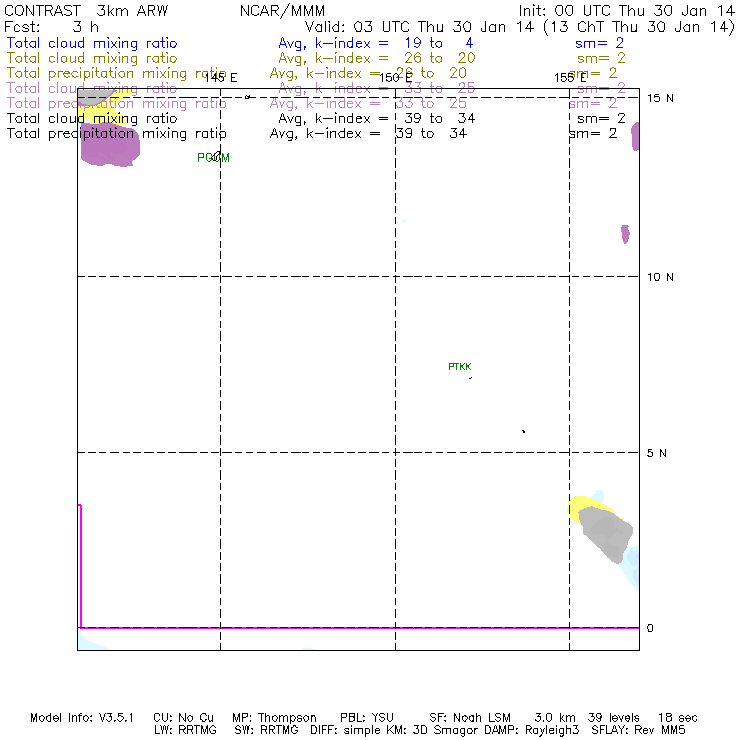Click olive 'Total cloud mixing ratio' legend line
This screenshot has height=740, width=740.
pyautogui.click(x=92, y=58)
